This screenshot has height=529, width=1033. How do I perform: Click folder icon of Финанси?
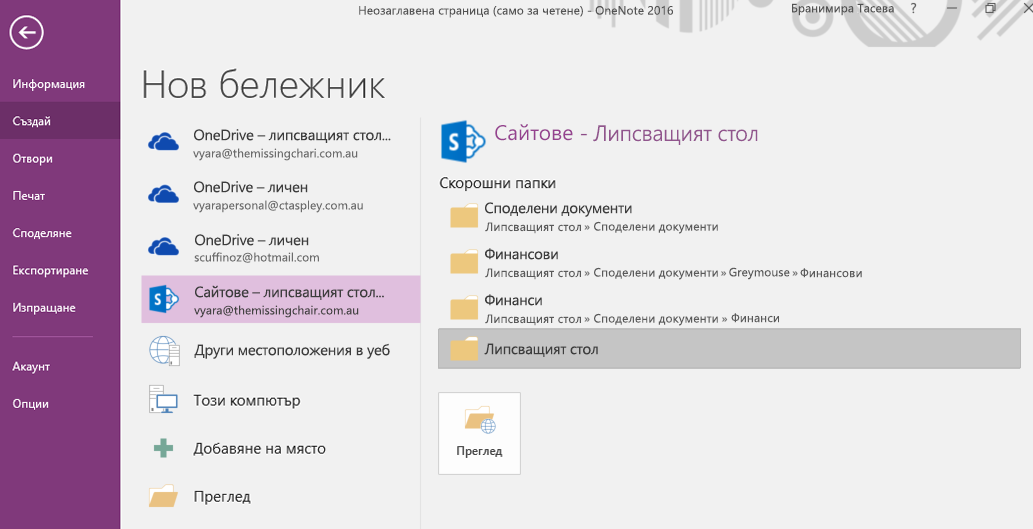[x=464, y=308]
